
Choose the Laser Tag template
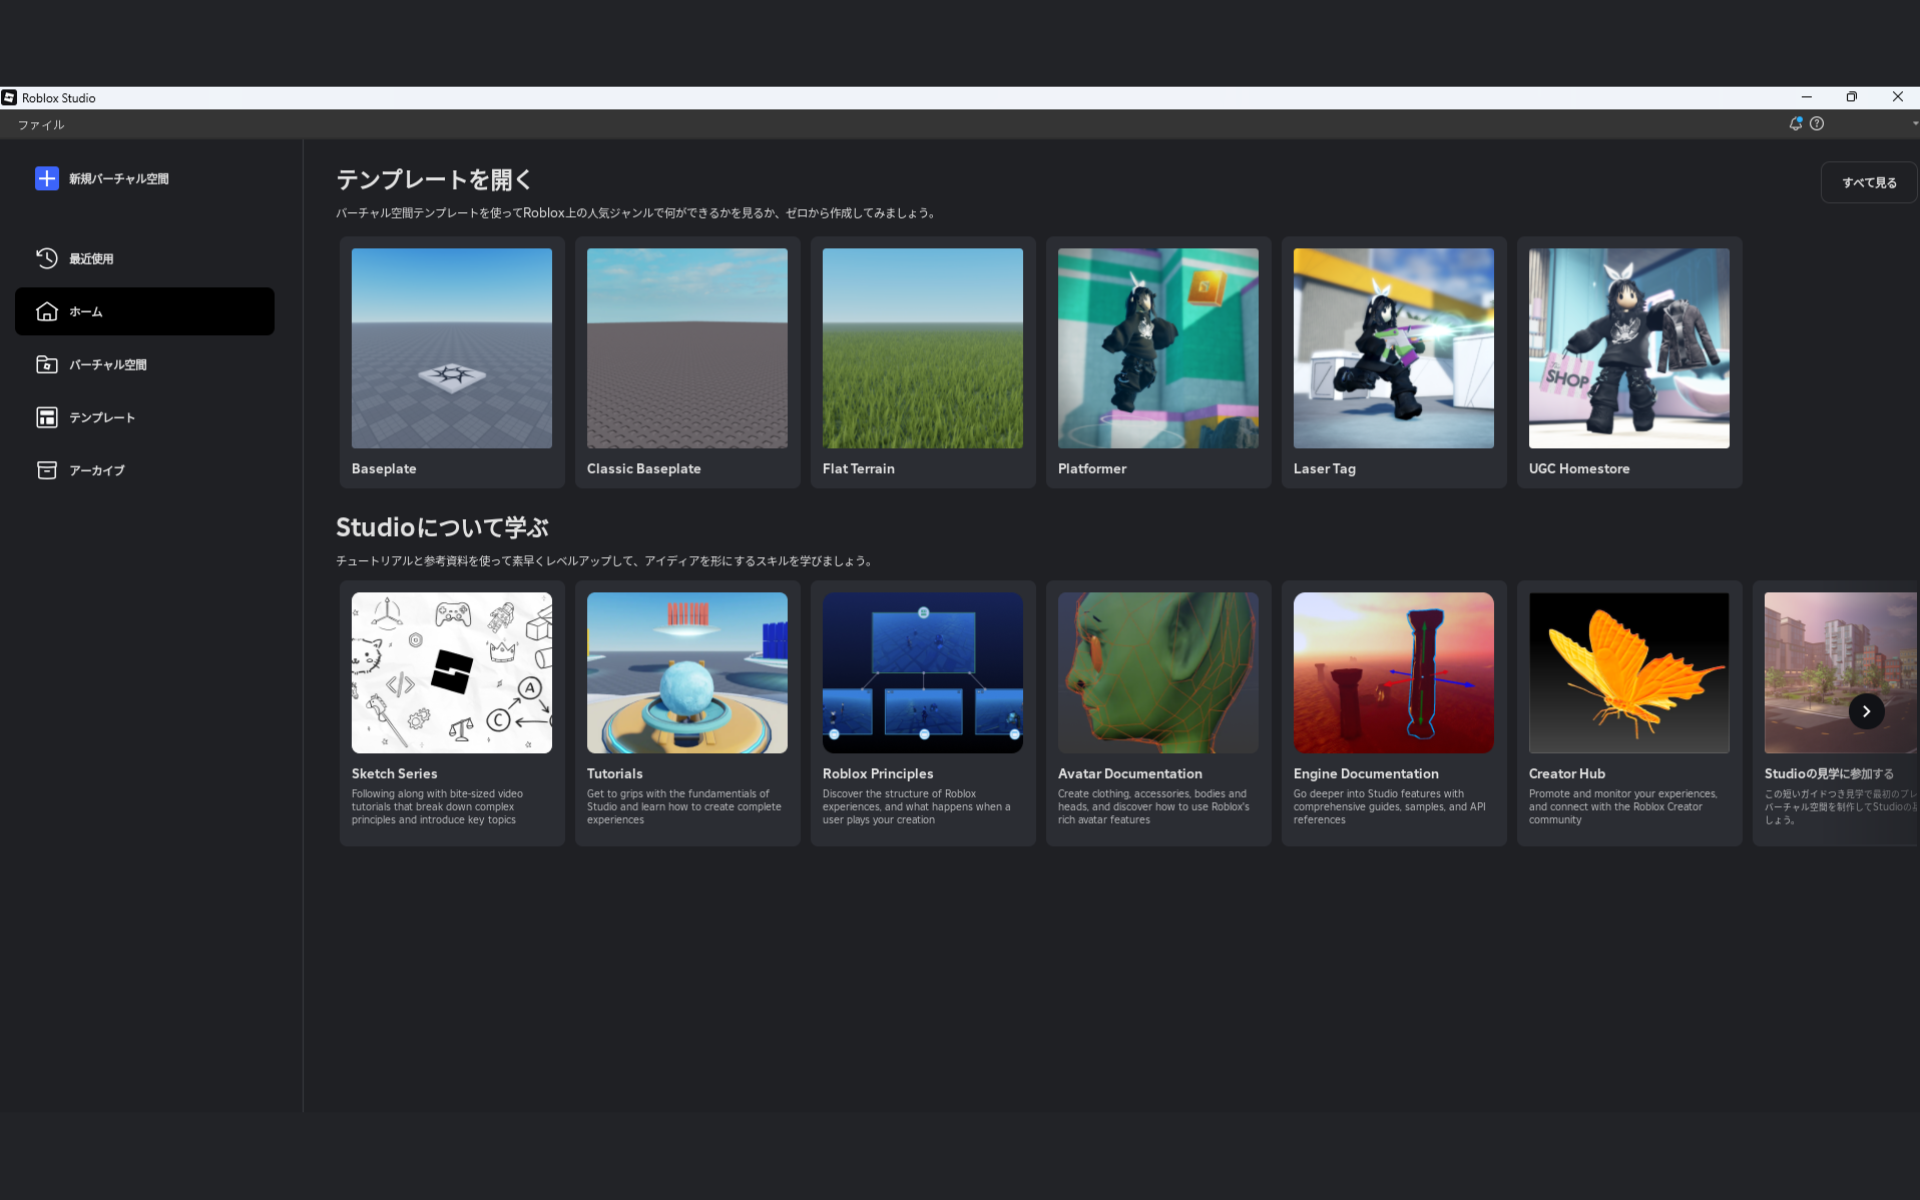pos(1393,348)
